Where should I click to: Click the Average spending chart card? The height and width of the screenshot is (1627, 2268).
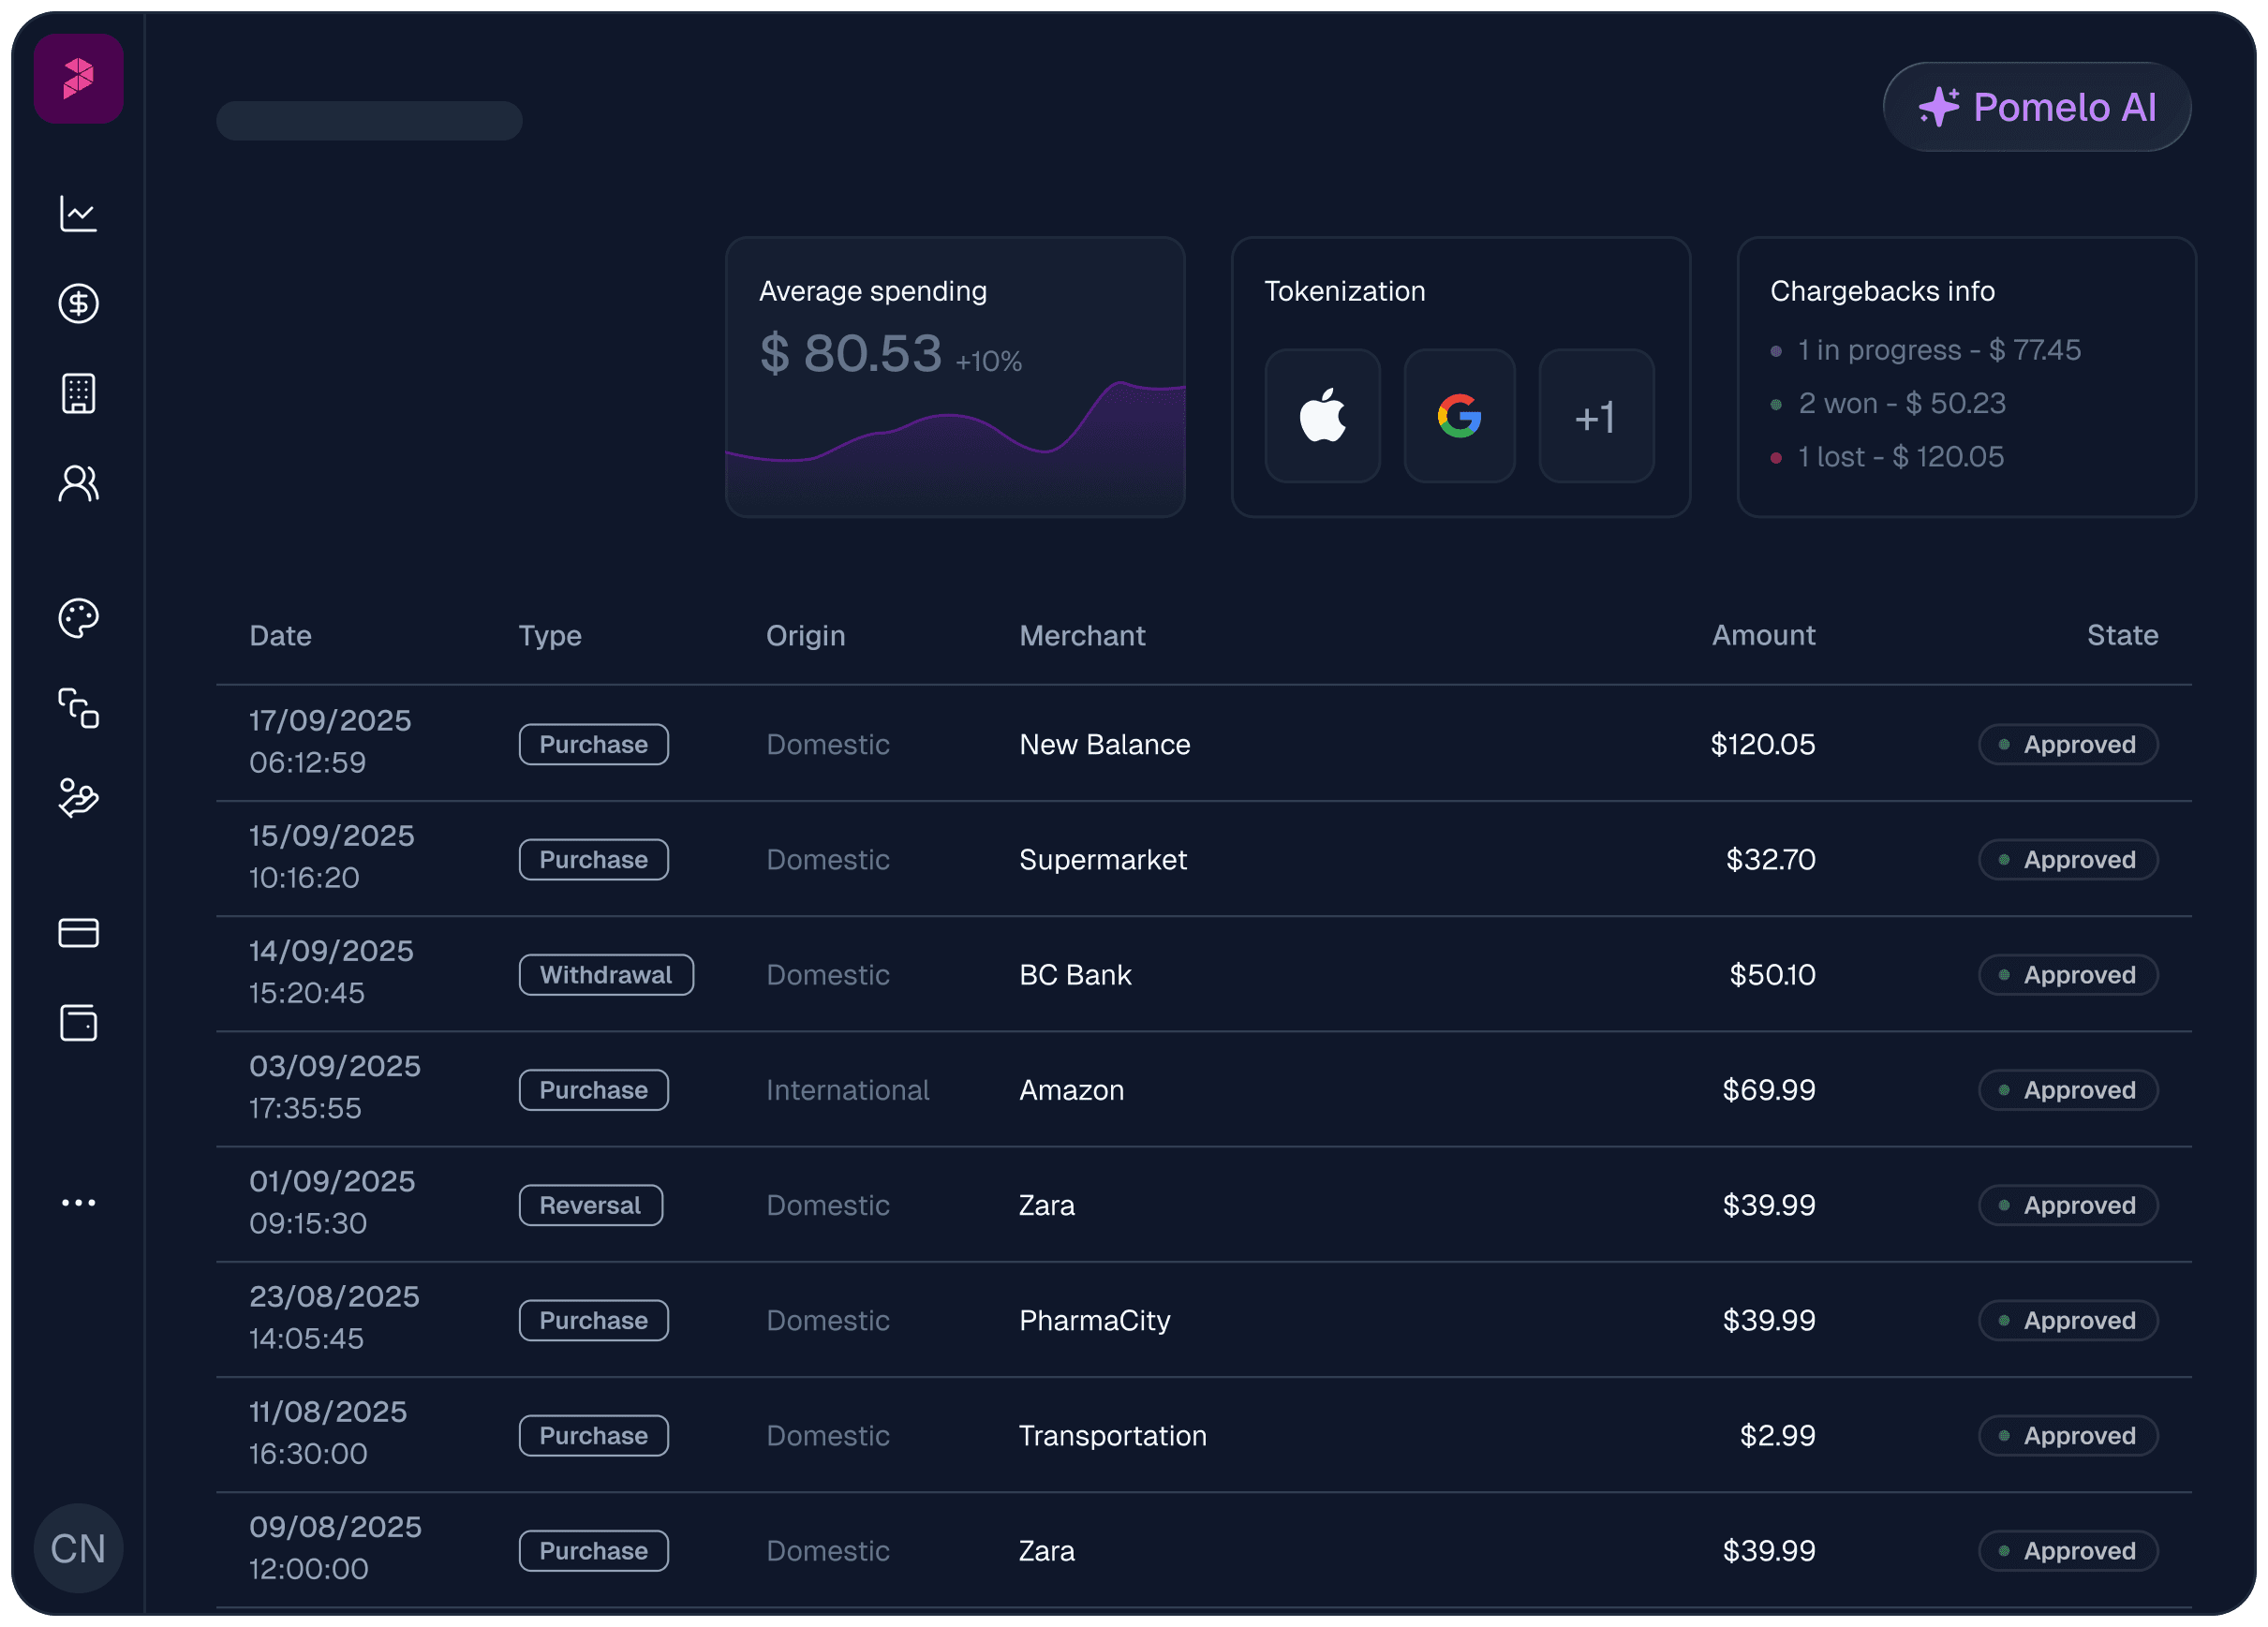pos(954,377)
